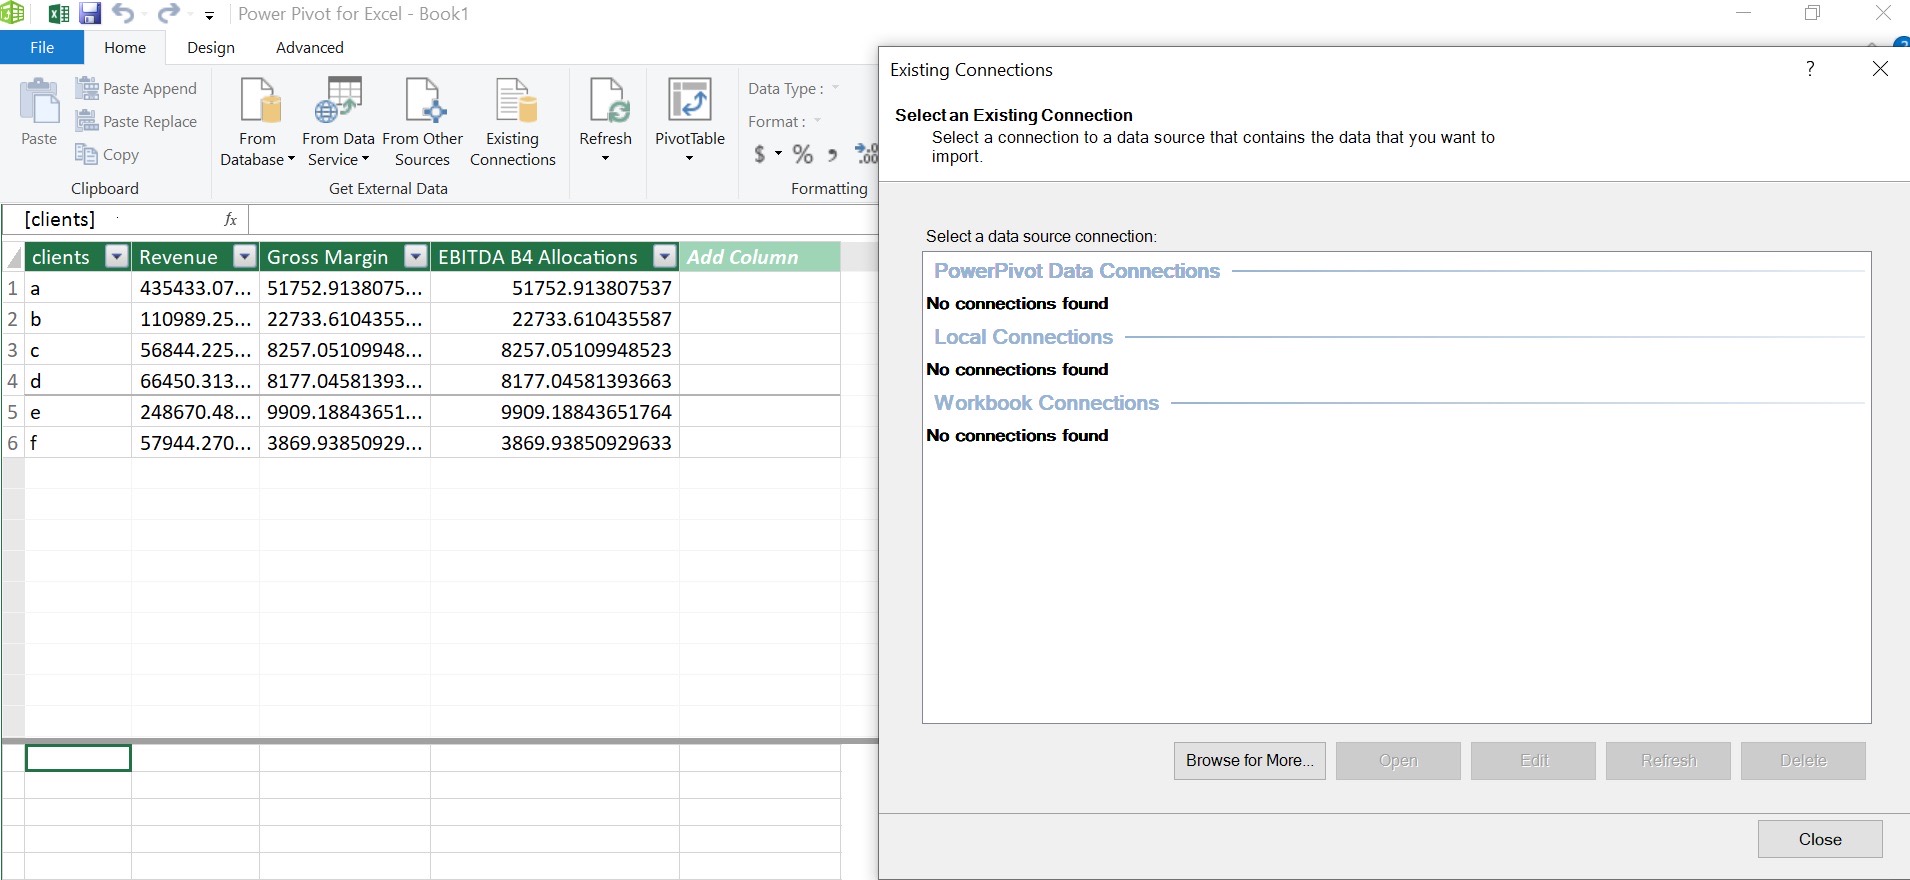This screenshot has width=1910, height=880.
Task: Select the Local Connections heading
Action: click(1023, 337)
